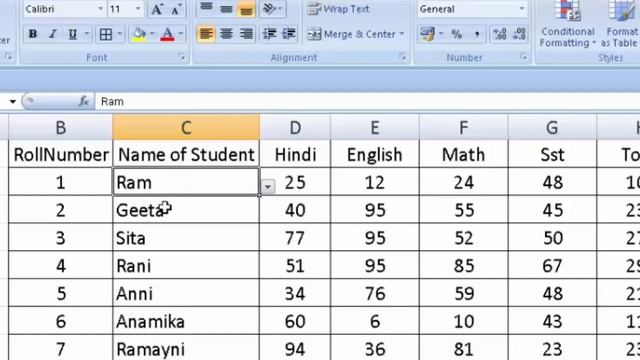Screen dimensions: 640x360
Task: Open the Font dialog launcher
Action: pos(182,58)
